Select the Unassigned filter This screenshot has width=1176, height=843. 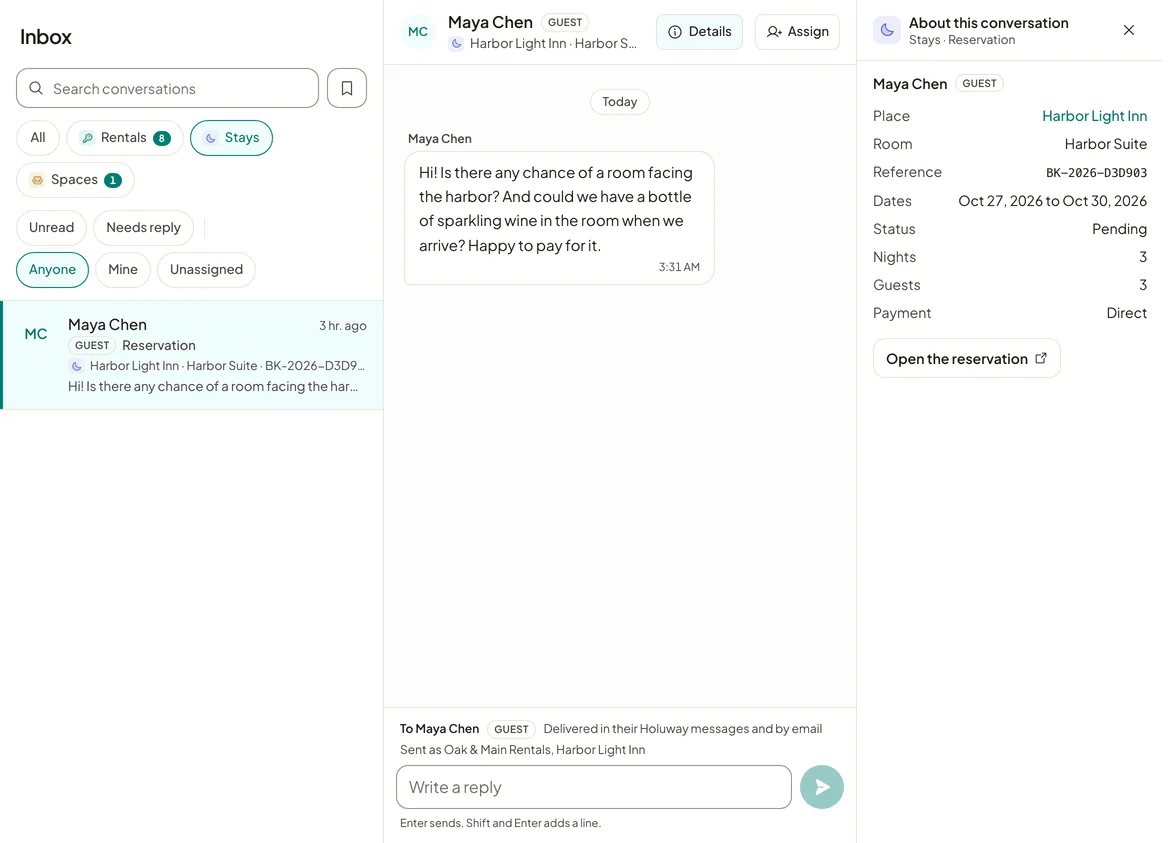tap(206, 269)
